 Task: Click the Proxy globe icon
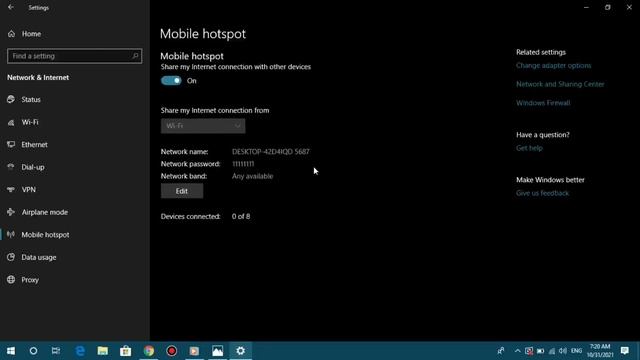tap(11, 280)
